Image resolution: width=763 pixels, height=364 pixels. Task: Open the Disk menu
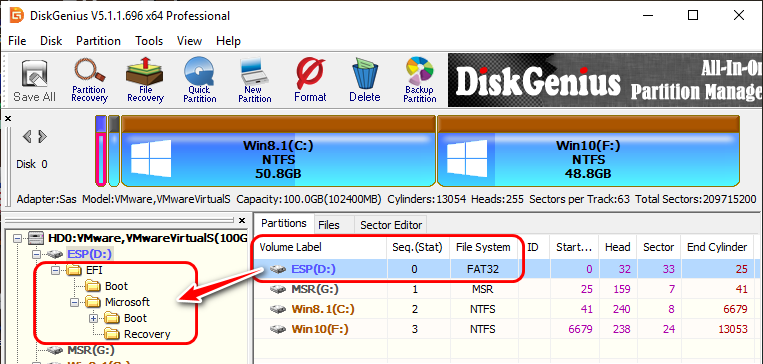(51, 41)
